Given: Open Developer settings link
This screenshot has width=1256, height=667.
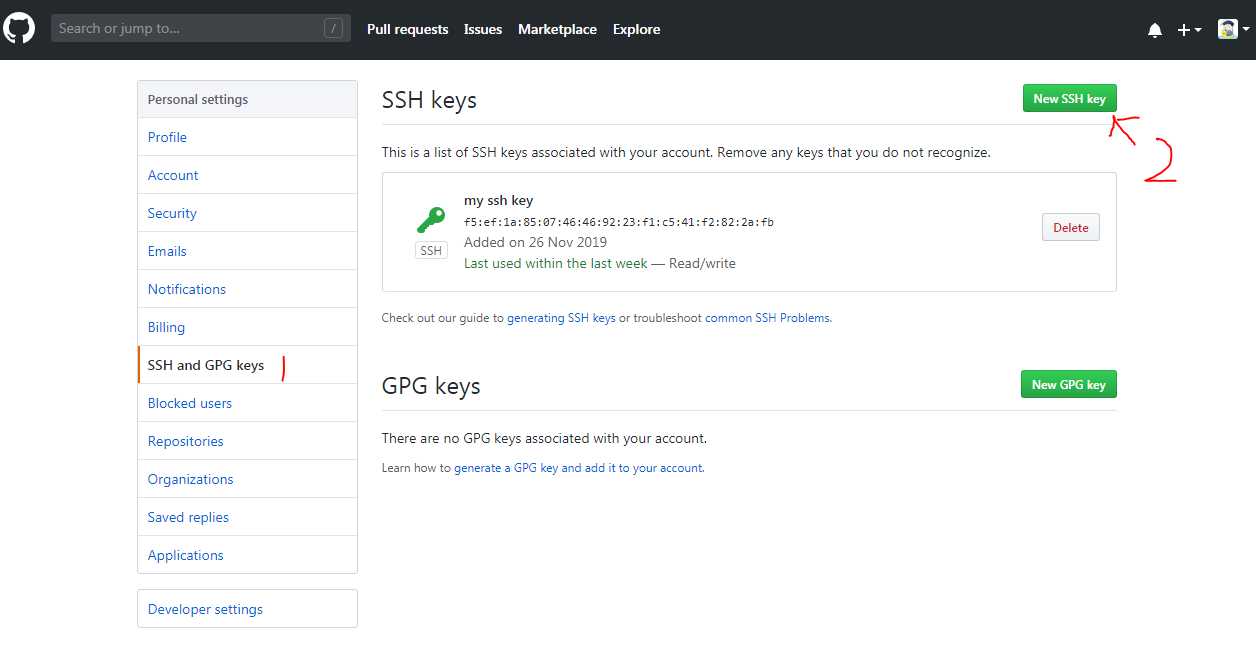Looking at the screenshot, I should point(247,609).
